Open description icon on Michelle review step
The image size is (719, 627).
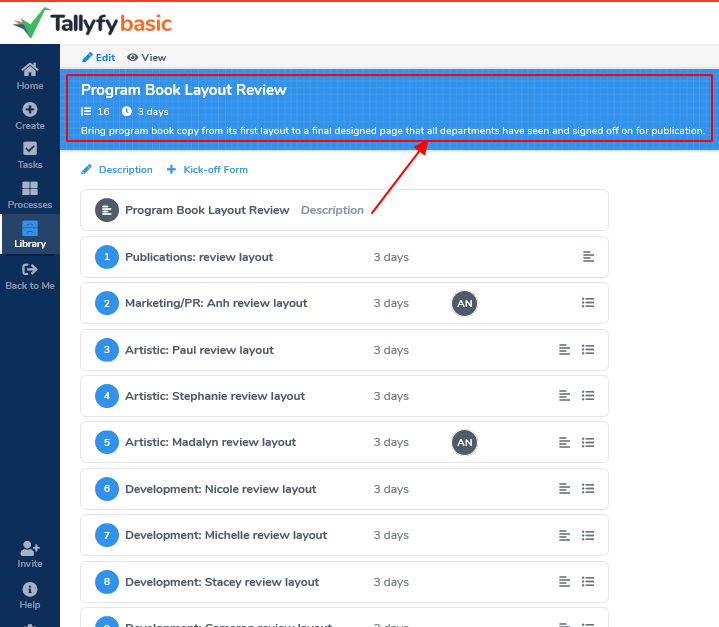click(x=564, y=535)
